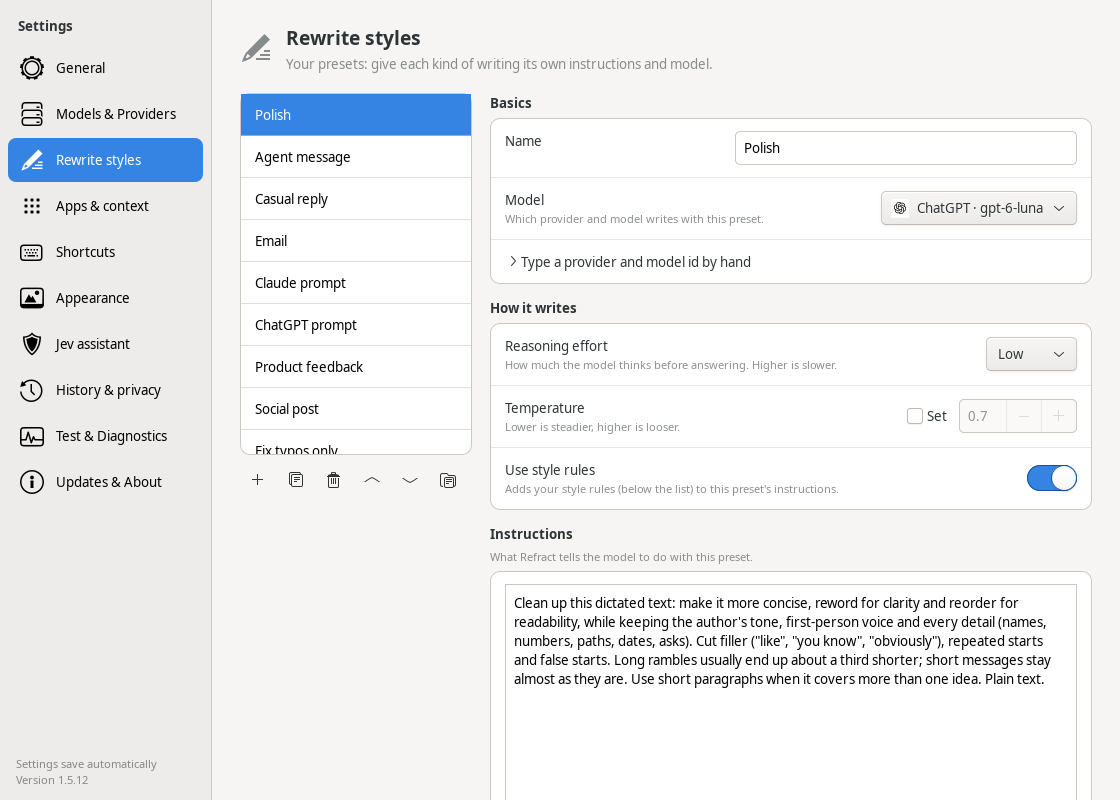1120x800 pixels.
Task: Click the Updates & About info icon
Action: (x=31, y=482)
